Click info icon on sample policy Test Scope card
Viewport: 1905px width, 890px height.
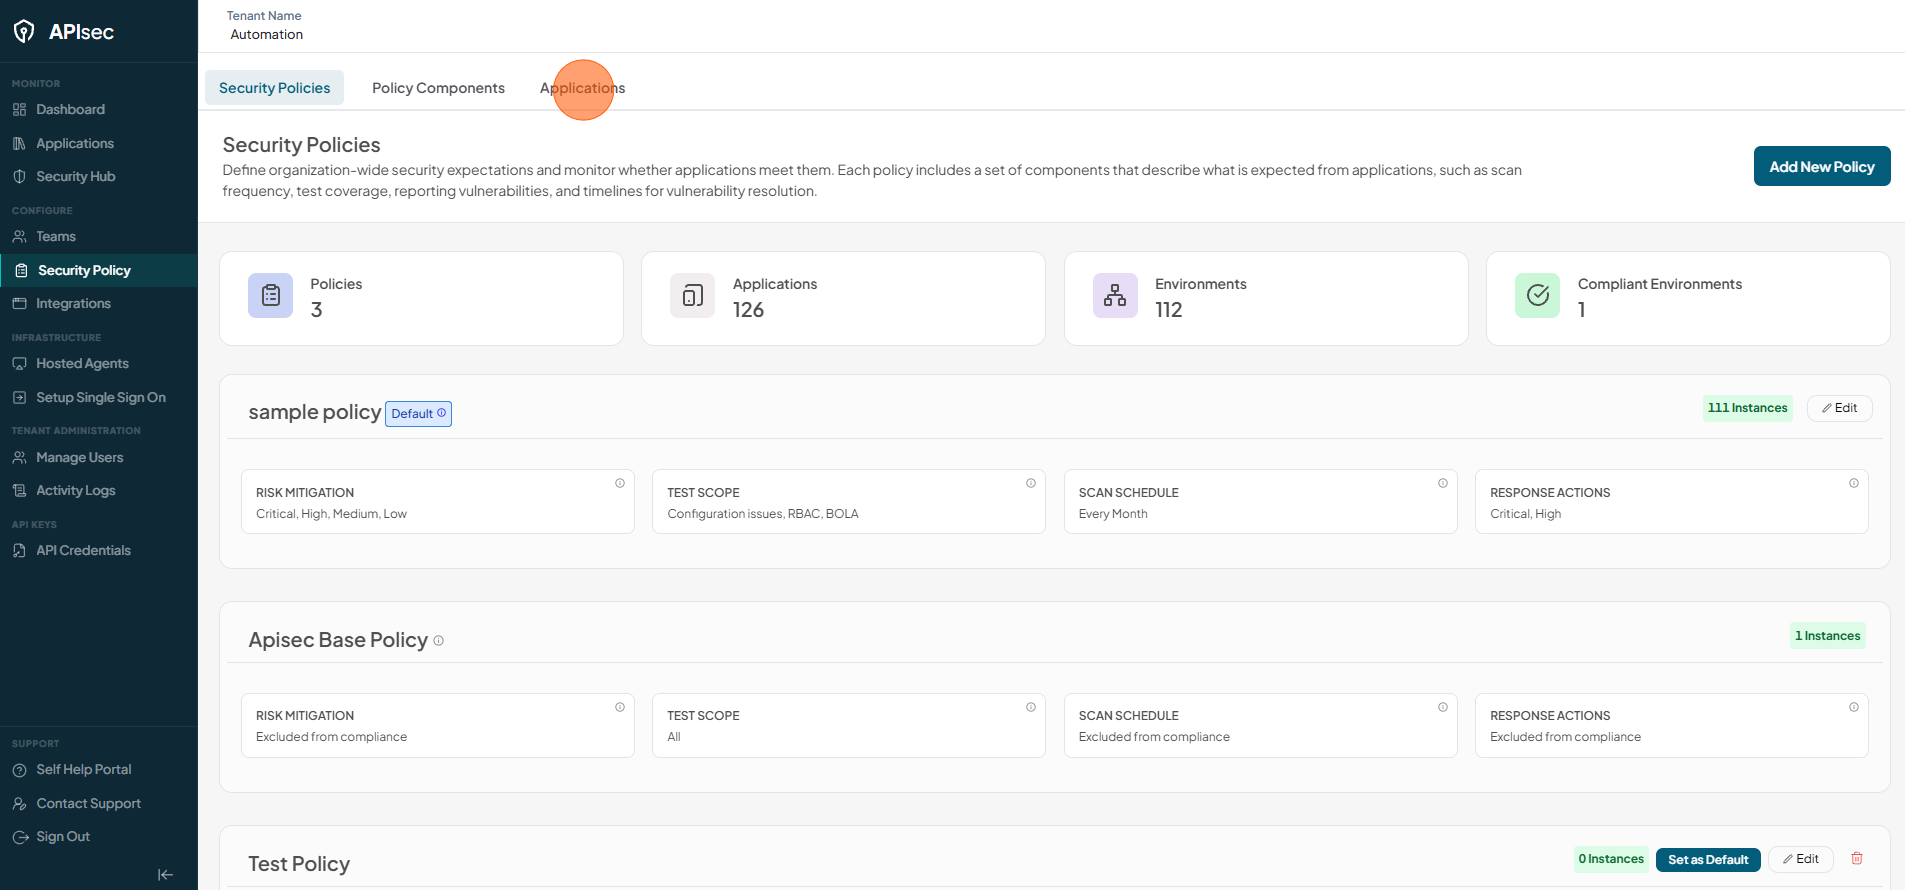pyautogui.click(x=1031, y=483)
